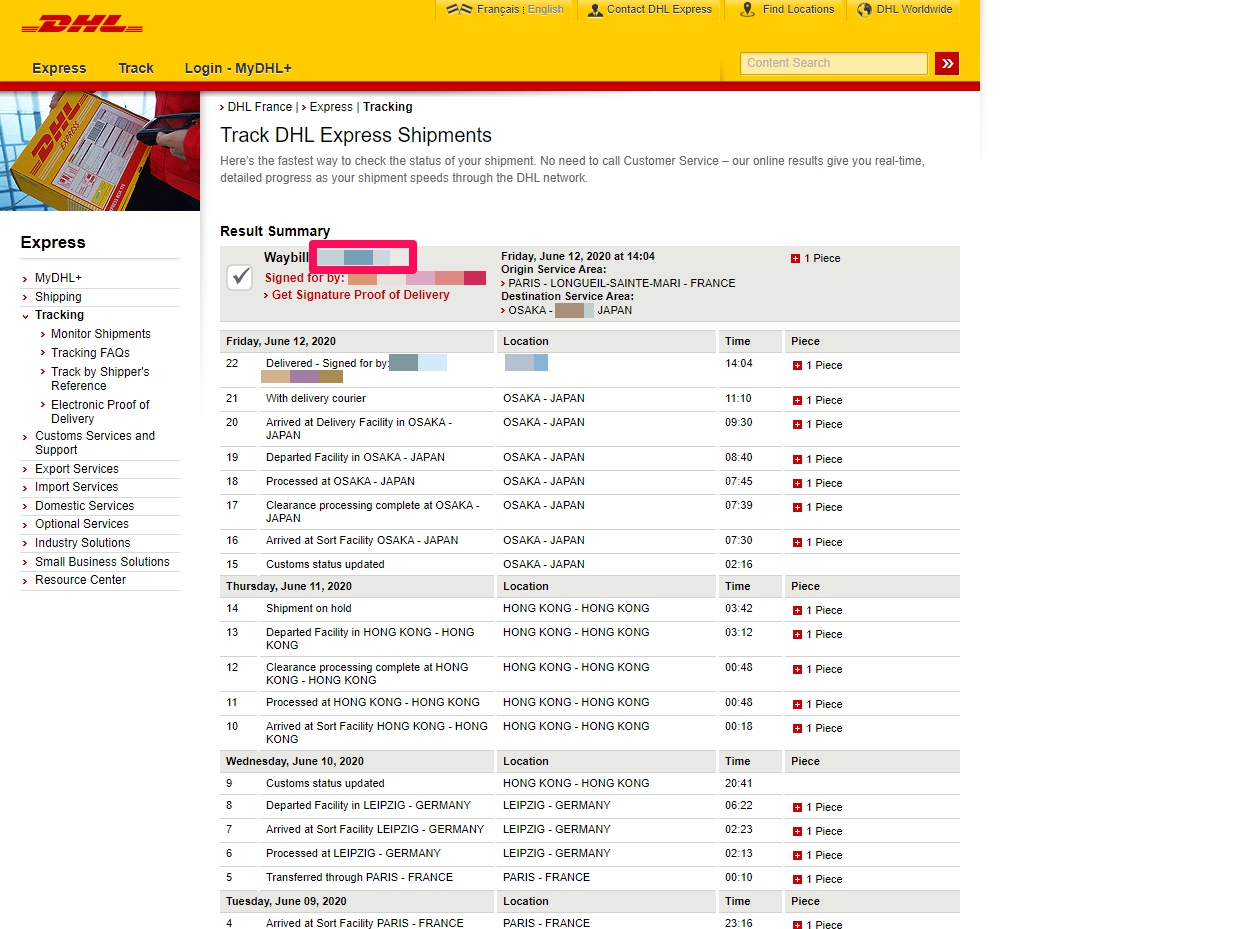This screenshot has height=929, width=1241.
Task: Click Tuesday, June 09, 2020 date header
Action: [286, 902]
